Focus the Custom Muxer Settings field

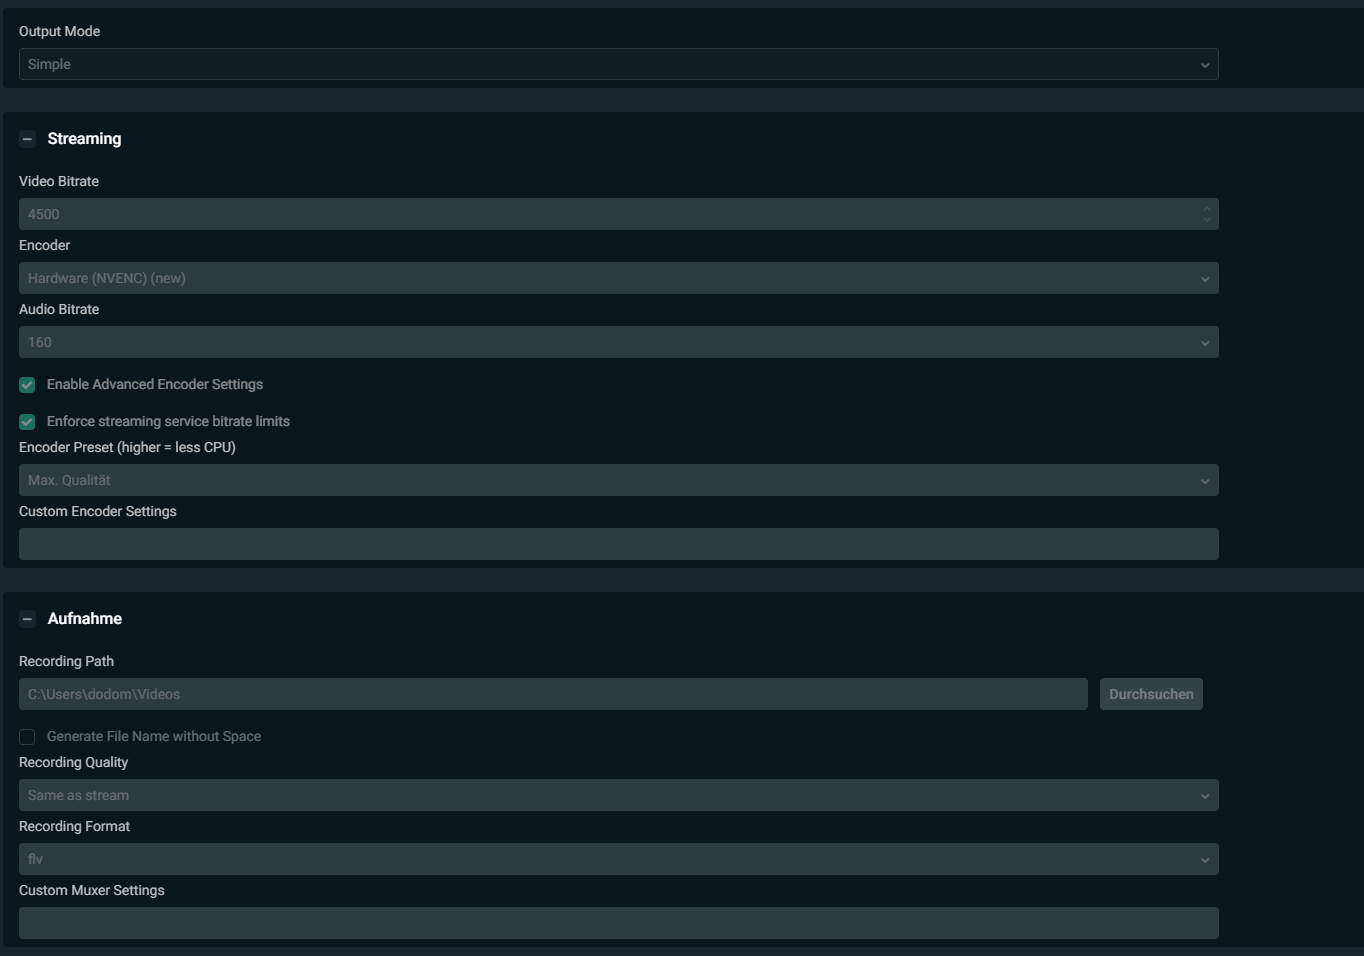[618, 923]
